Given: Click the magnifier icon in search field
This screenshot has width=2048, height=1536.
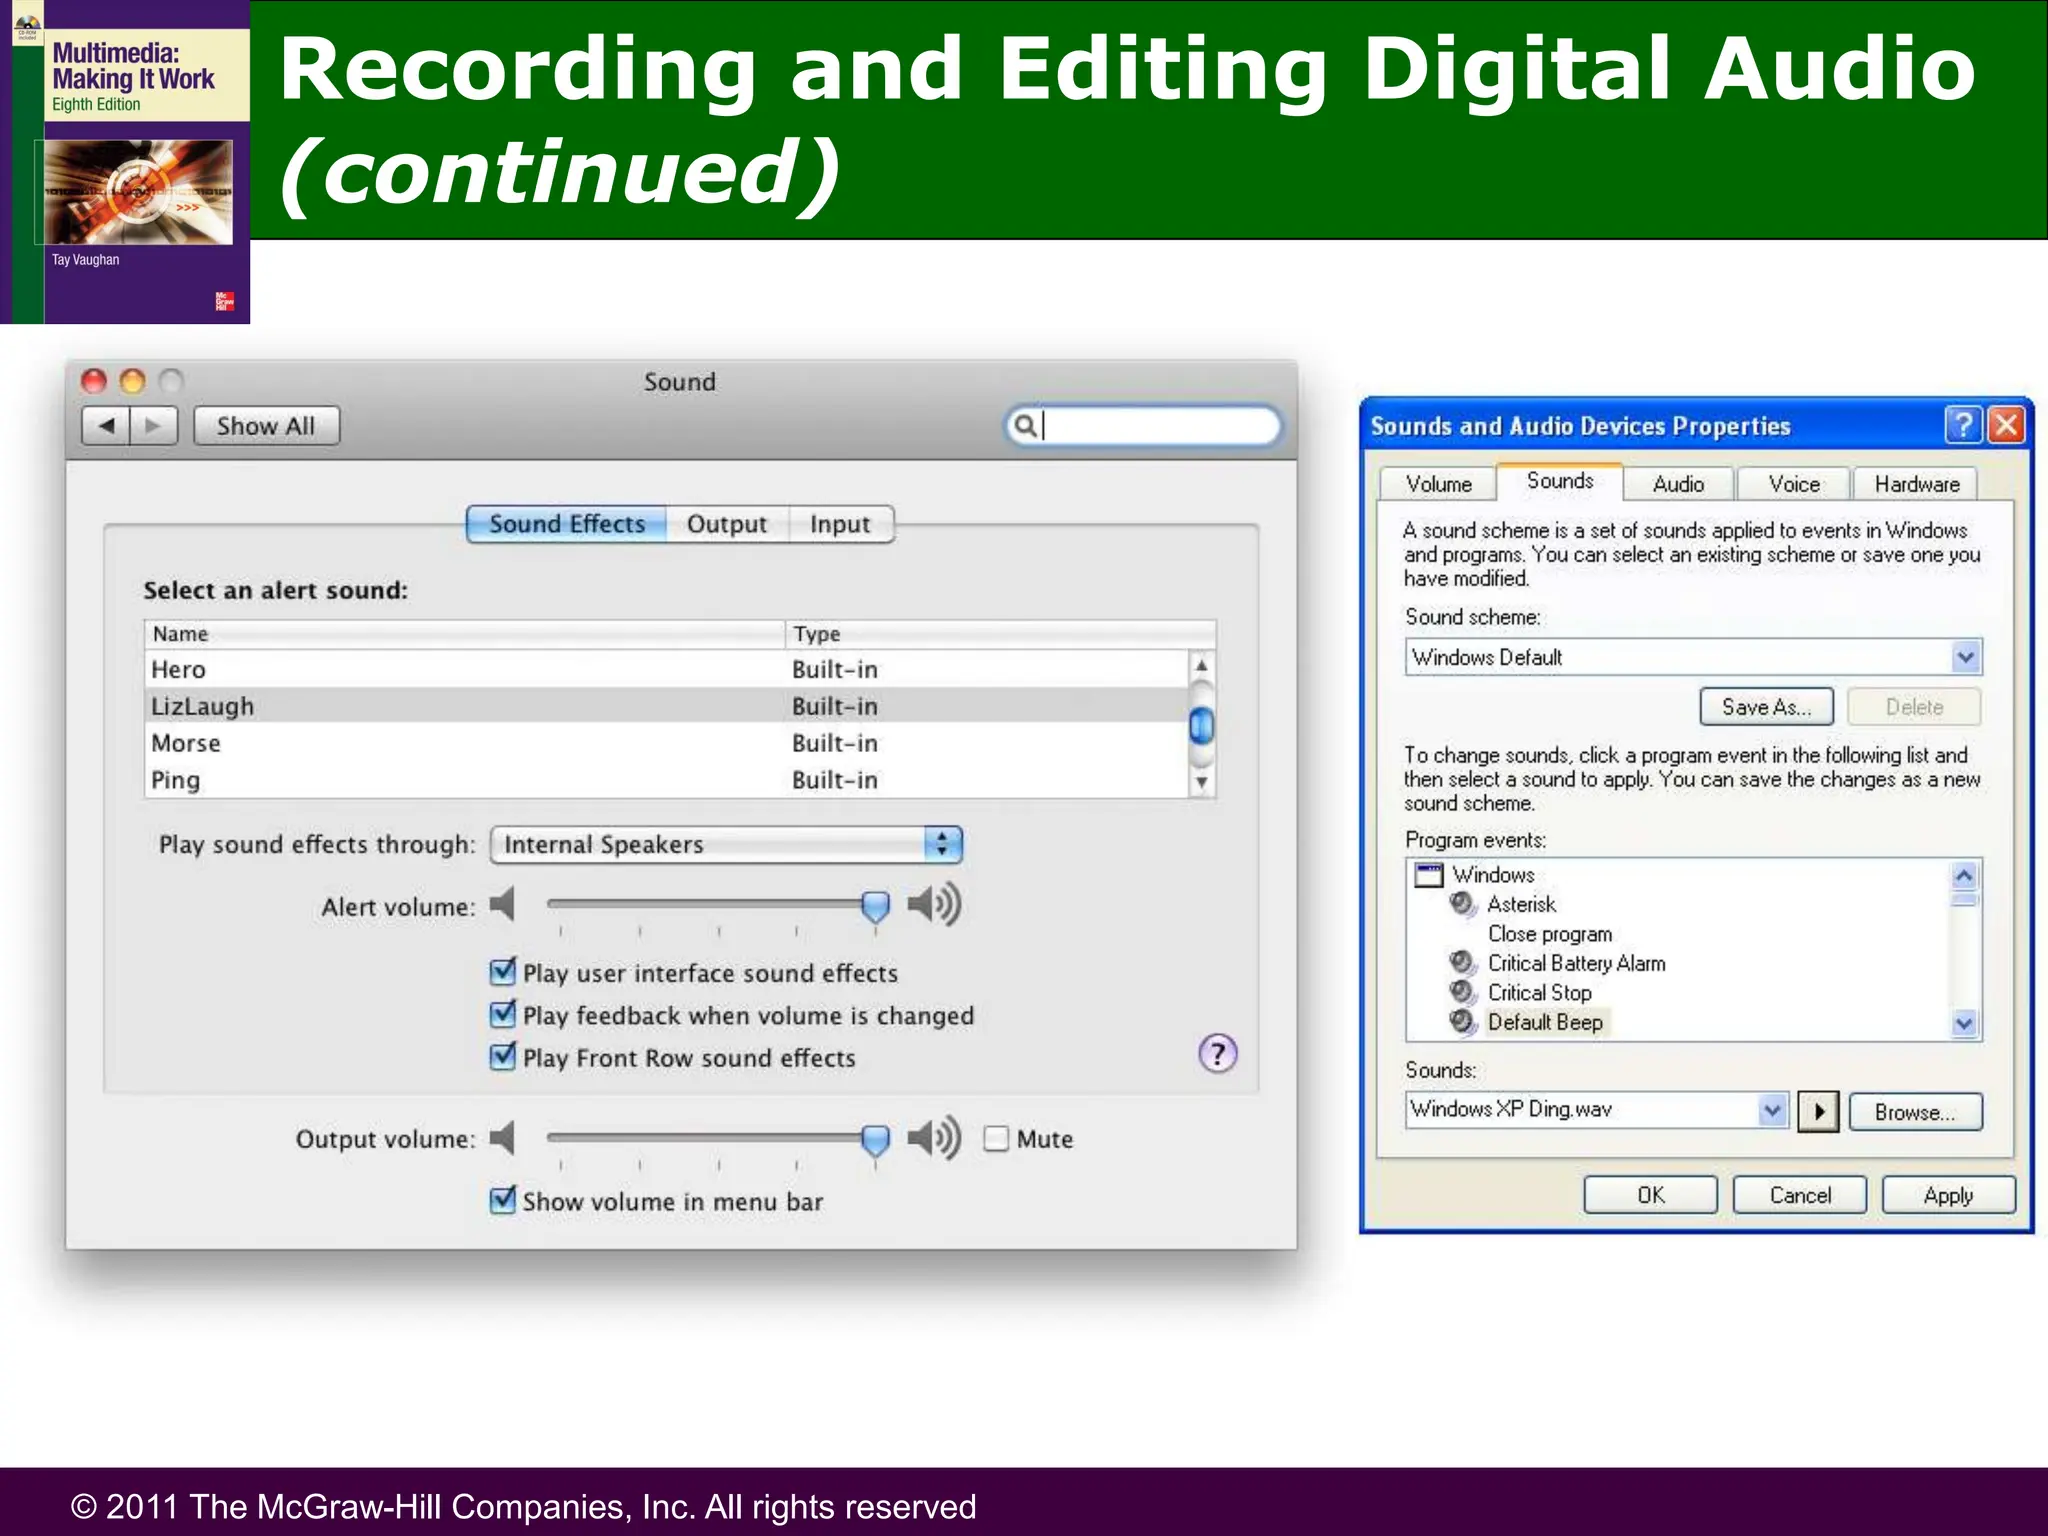Looking at the screenshot, I should (1025, 426).
